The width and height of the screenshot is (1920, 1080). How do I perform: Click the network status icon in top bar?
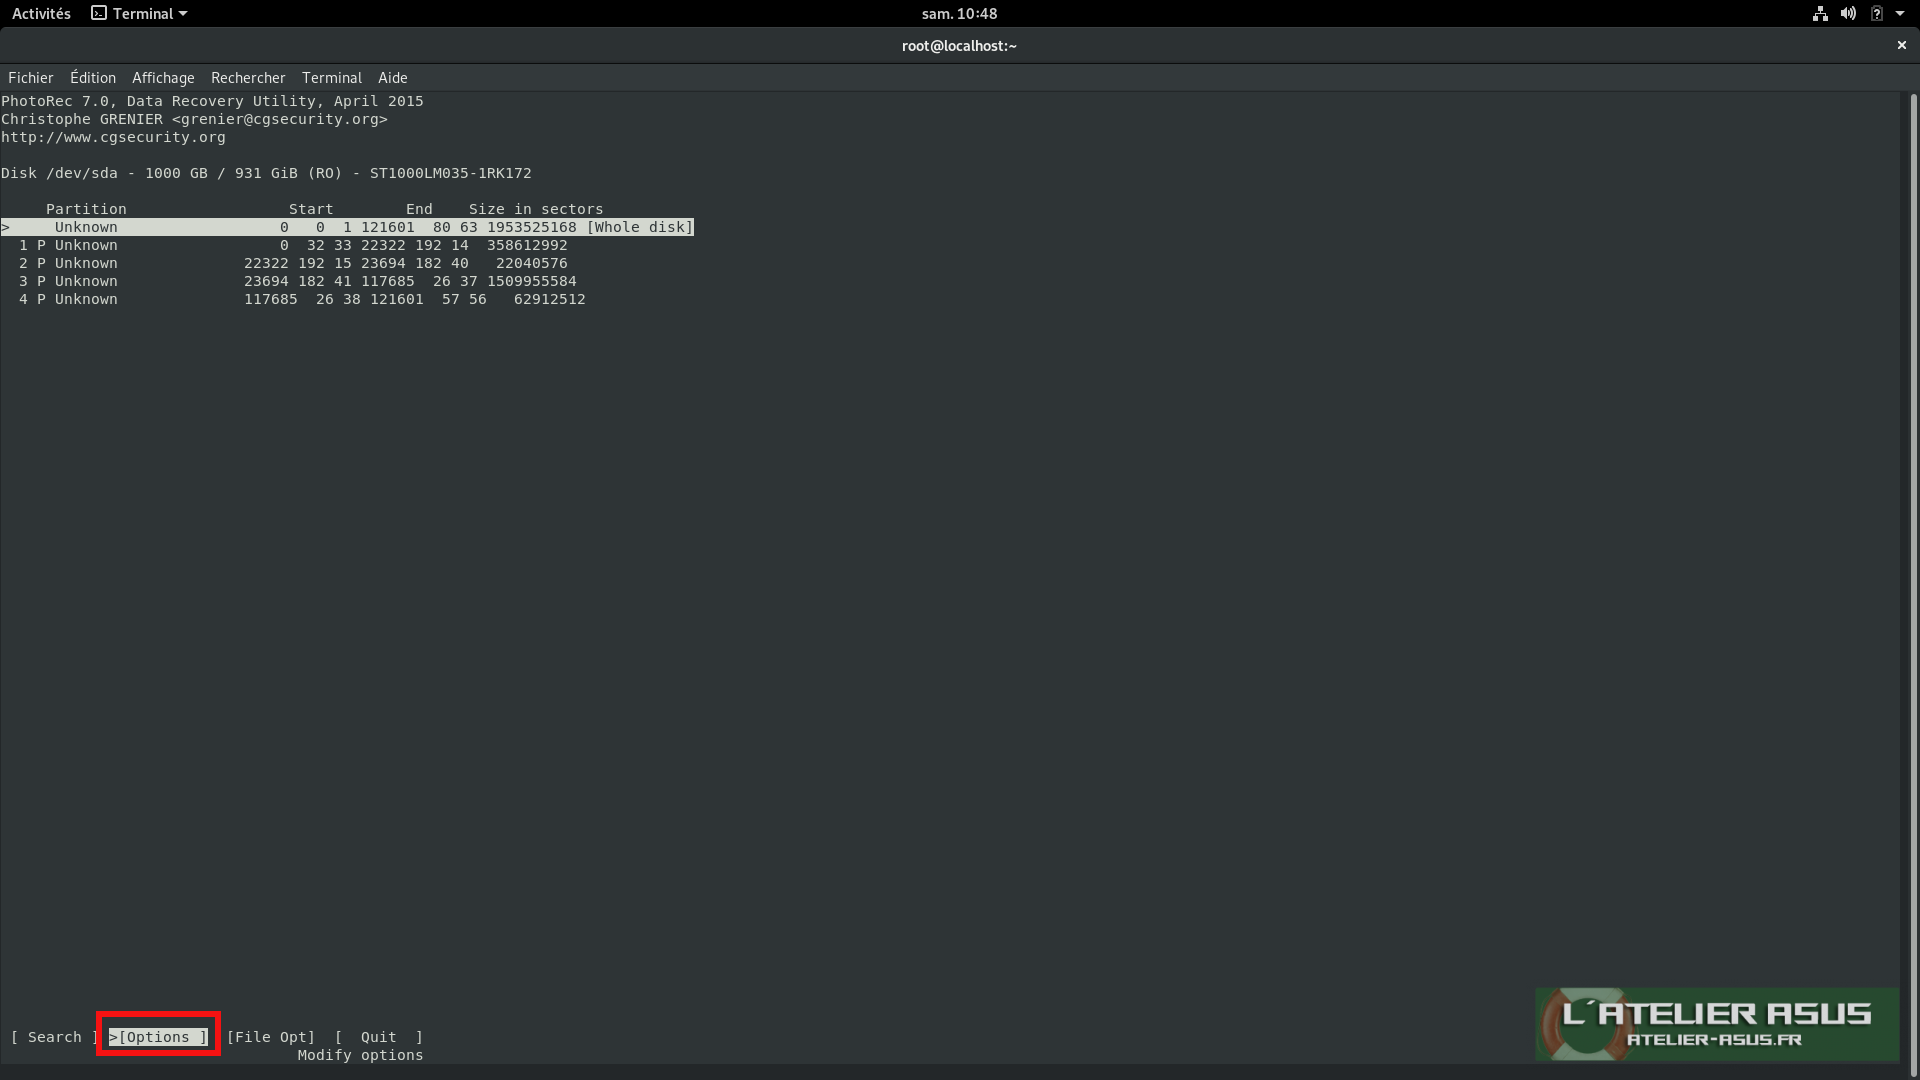1820,13
